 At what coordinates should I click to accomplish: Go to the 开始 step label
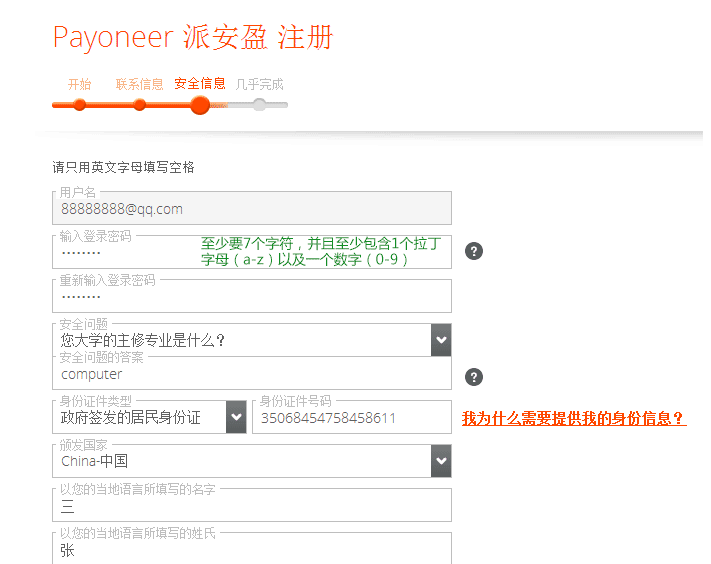(x=79, y=84)
